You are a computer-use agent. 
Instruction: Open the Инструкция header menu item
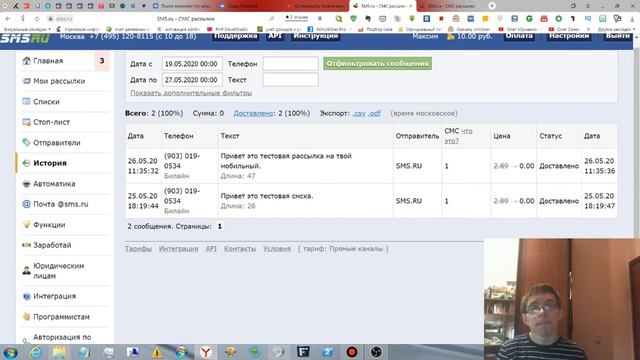[316, 36]
